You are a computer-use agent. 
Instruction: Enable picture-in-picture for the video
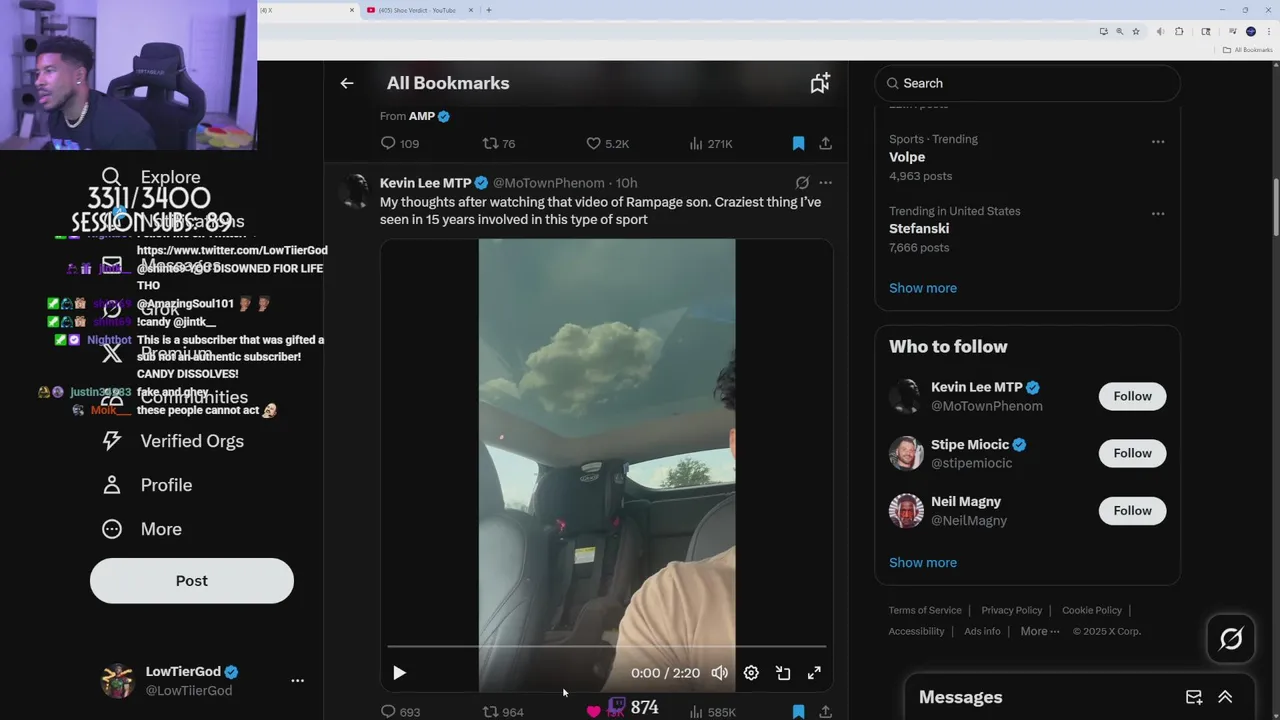tap(783, 673)
